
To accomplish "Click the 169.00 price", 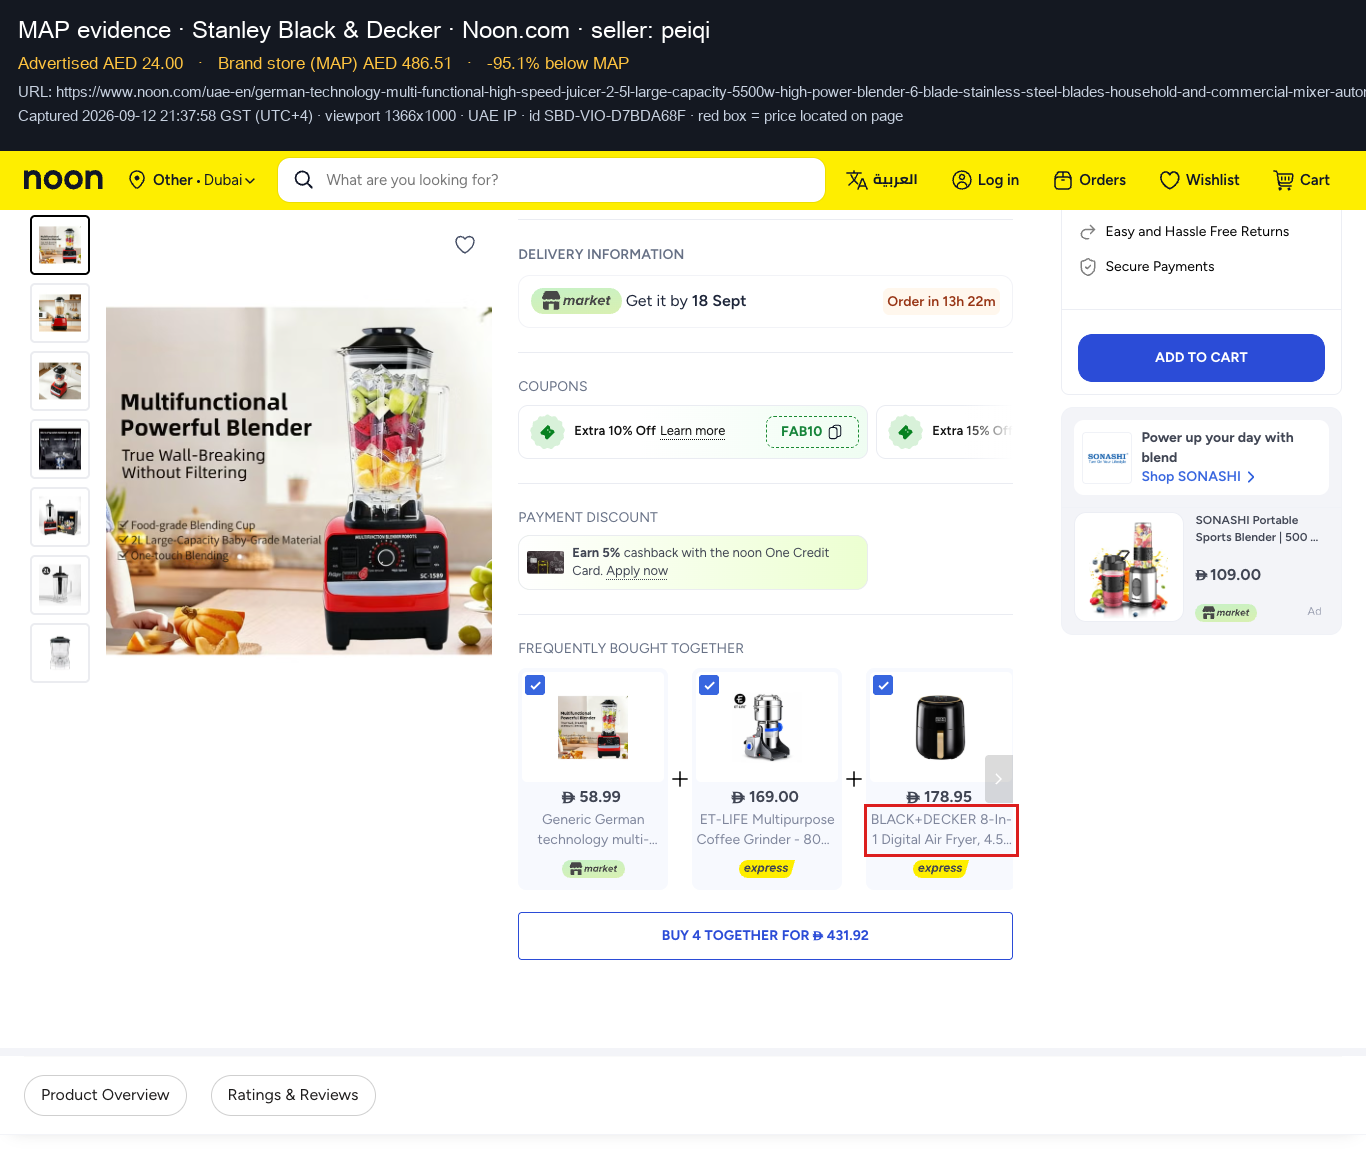I will [x=765, y=797].
